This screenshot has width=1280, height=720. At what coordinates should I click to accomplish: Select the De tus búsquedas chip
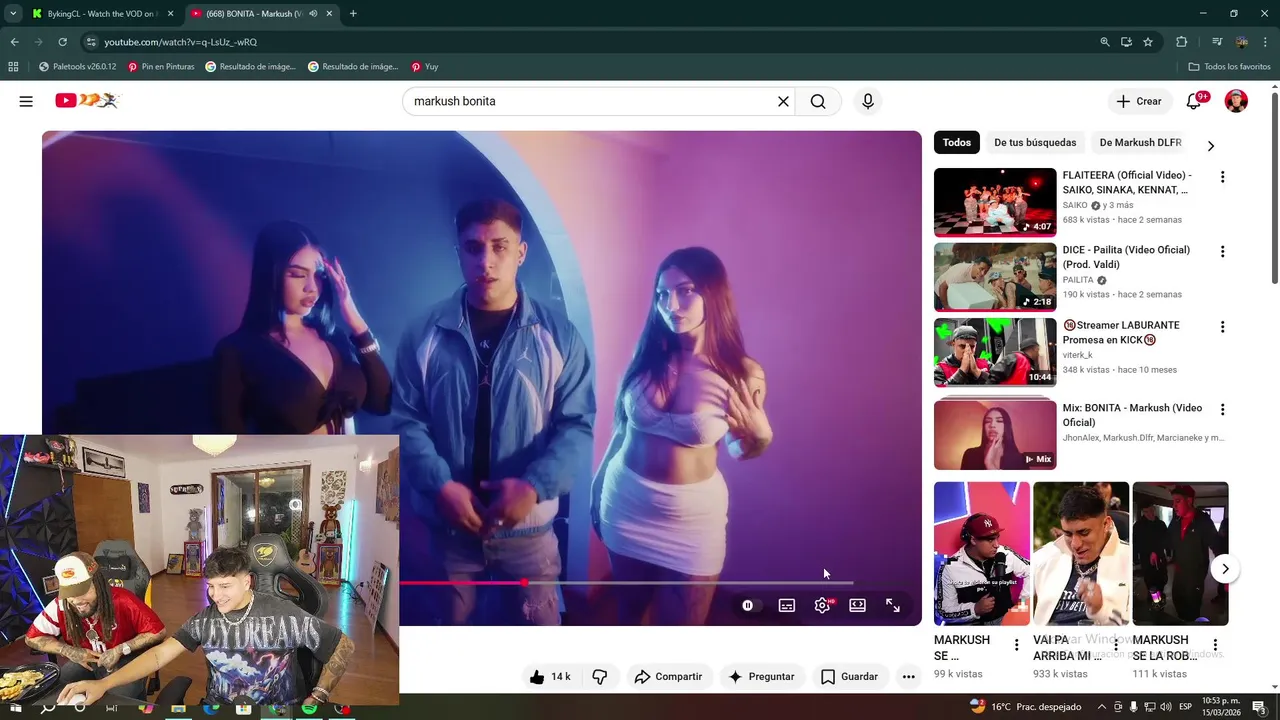point(1035,142)
